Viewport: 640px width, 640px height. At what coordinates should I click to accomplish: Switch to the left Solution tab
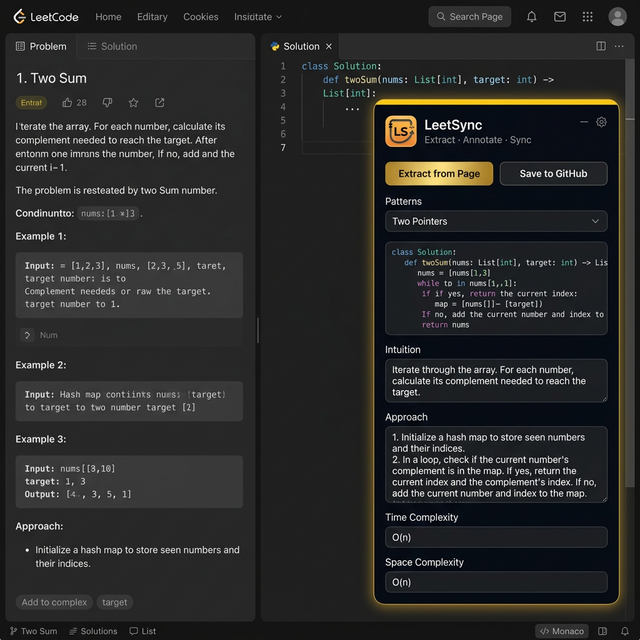click(x=112, y=47)
